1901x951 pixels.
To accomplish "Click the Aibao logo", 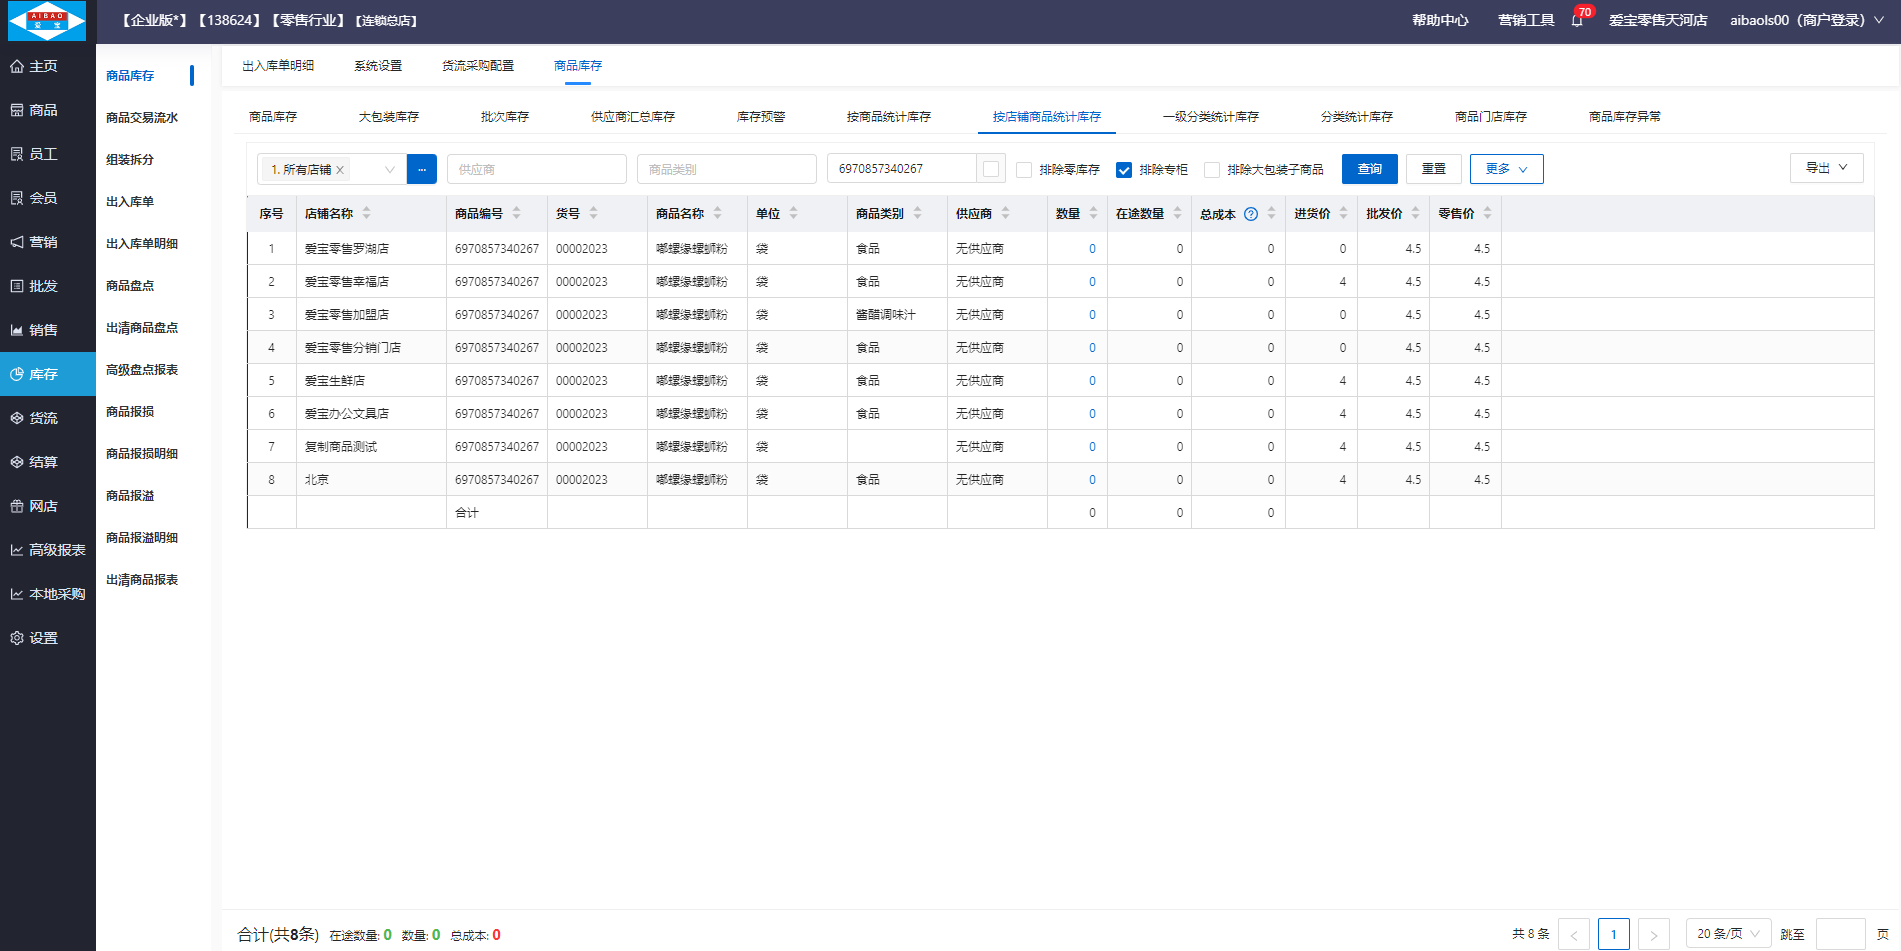I will pos(47,21).
